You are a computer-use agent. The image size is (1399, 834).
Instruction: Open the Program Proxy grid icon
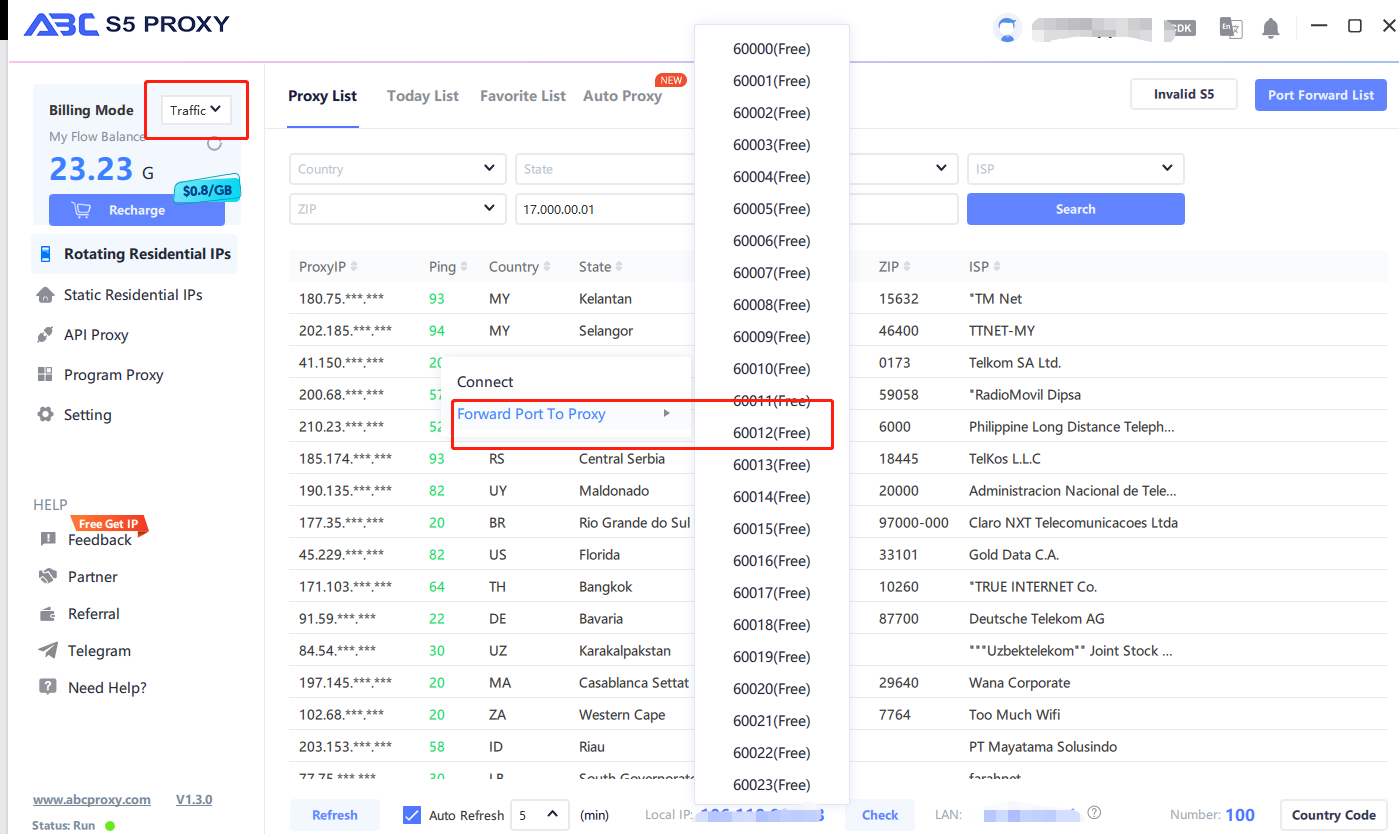pos(45,375)
